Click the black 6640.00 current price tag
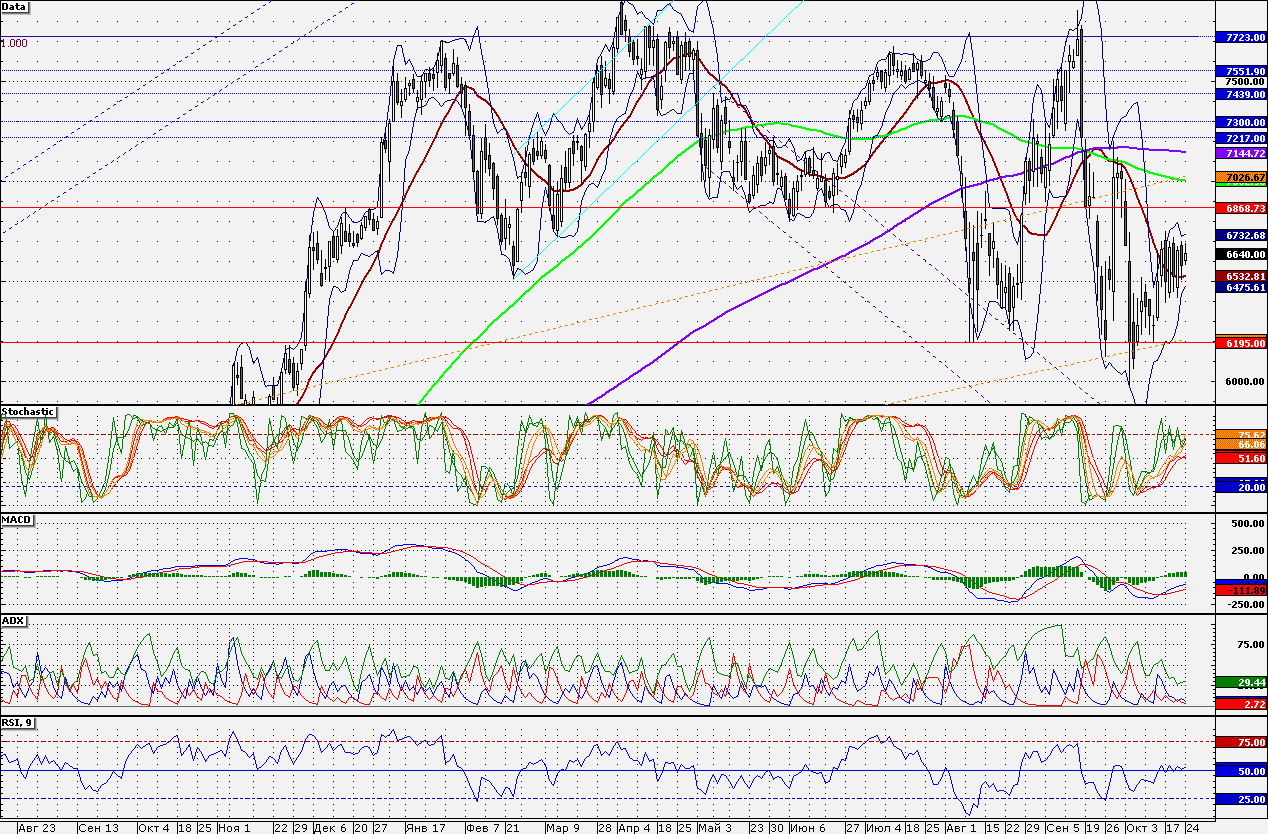This screenshot has height=834, width=1268. pyautogui.click(x=1240, y=254)
